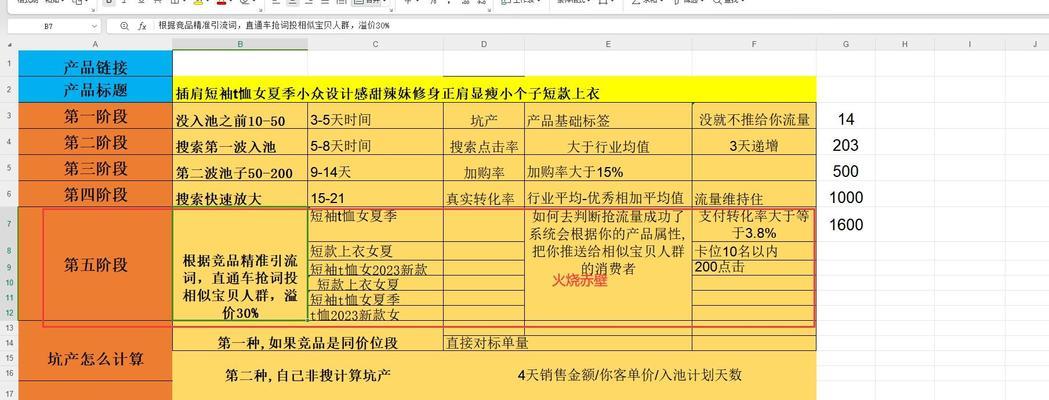The width and height of the screenshot is (1049, 400).
Task: Select column G header
Action: tap(846, 44)
